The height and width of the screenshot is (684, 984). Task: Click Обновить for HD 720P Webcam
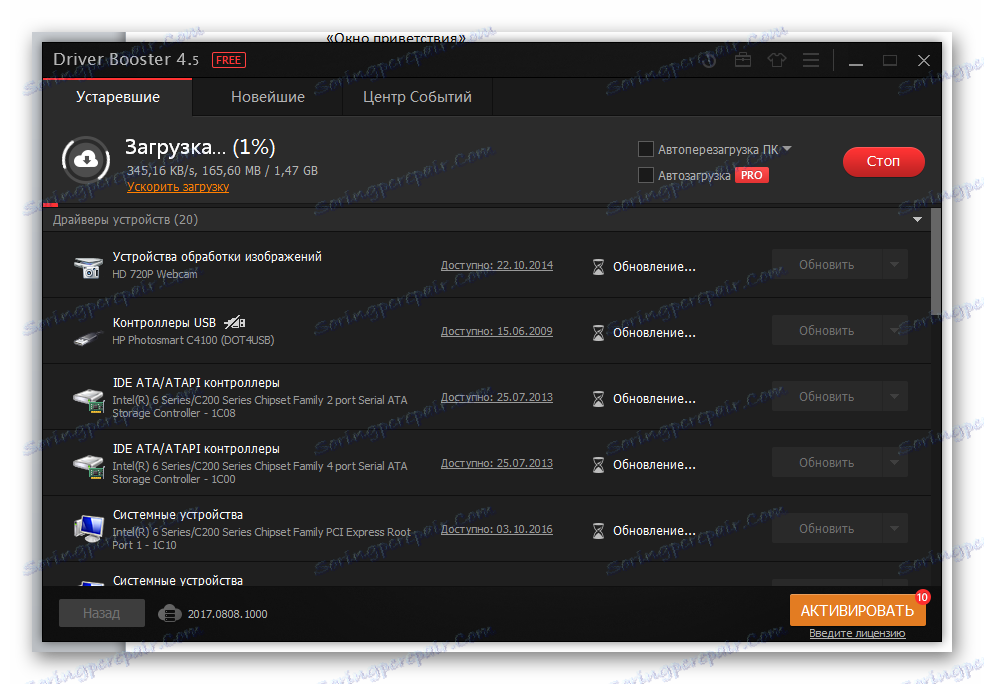pyautogui.click(x=826, y=265)
